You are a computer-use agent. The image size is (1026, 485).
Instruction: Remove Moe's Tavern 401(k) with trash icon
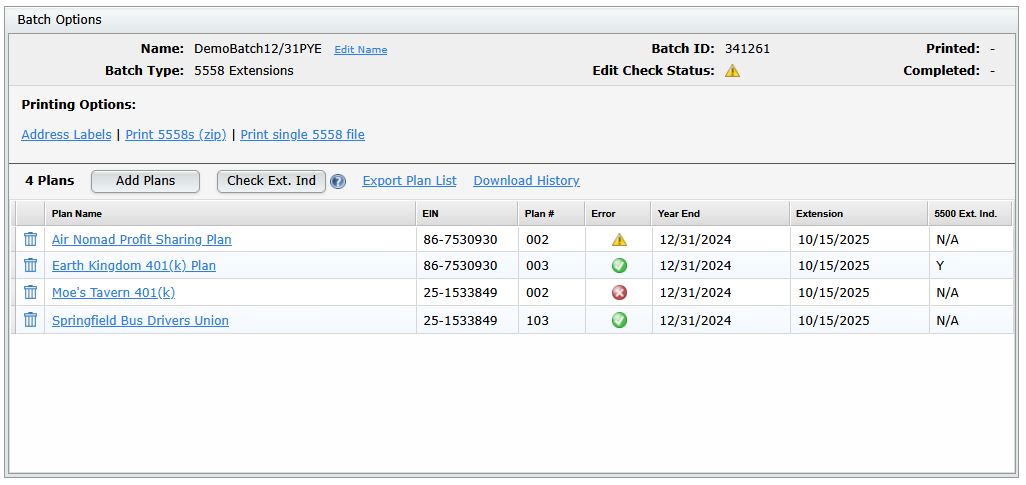[x=30, y=293]
